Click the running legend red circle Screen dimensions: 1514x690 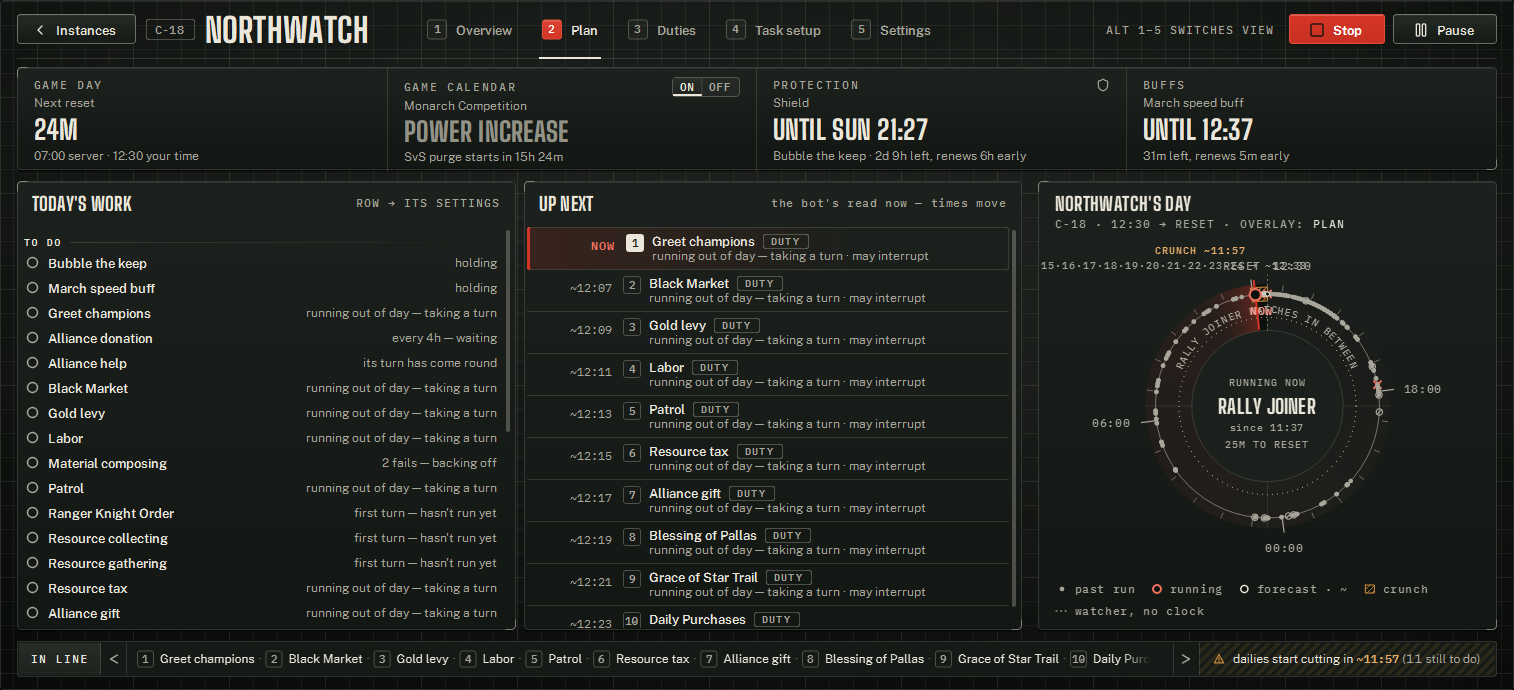click(1157, 589)
